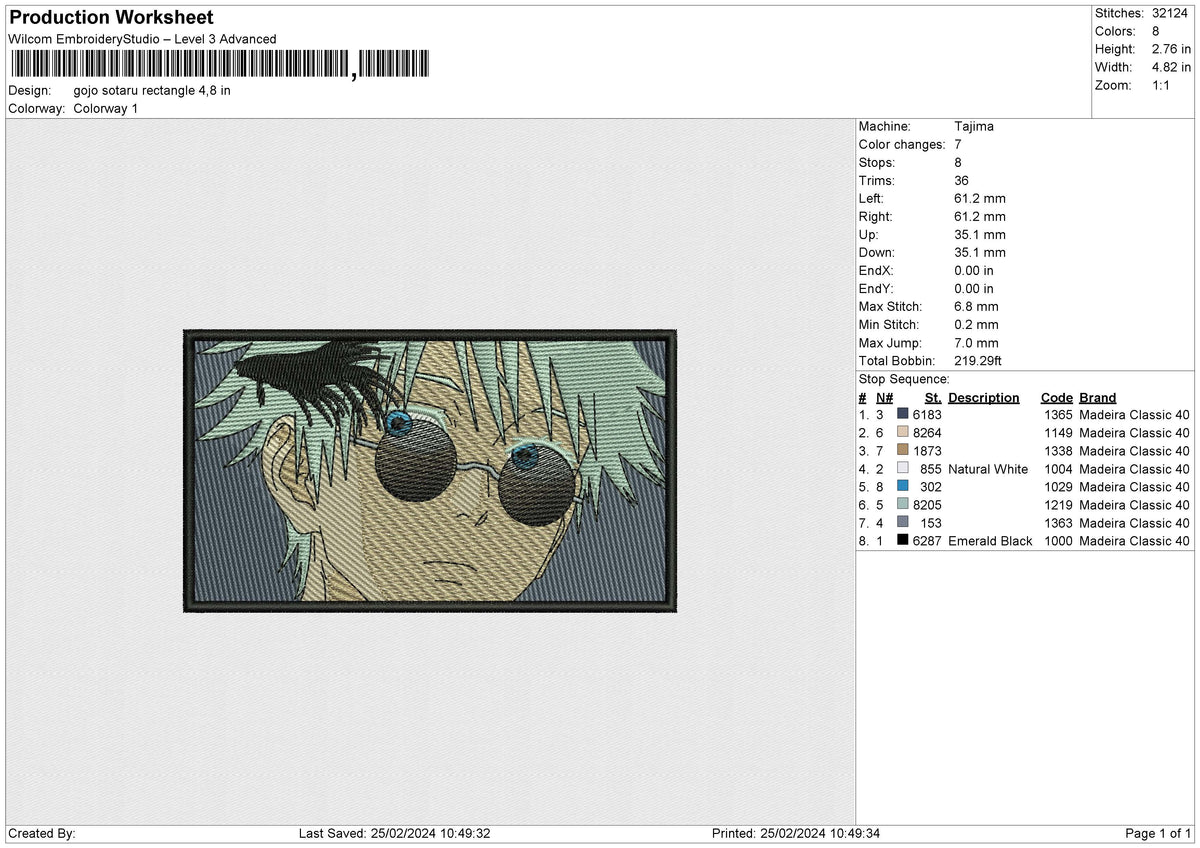Click the Colors count value in the header

point(1157,31)
